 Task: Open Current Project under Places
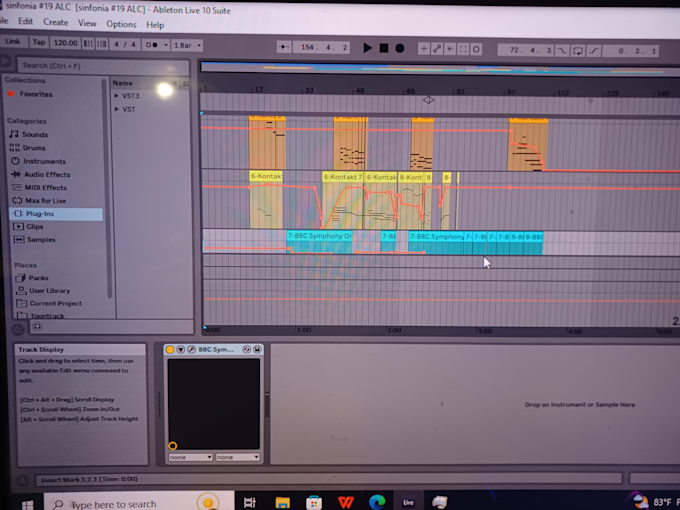(56, 303)
